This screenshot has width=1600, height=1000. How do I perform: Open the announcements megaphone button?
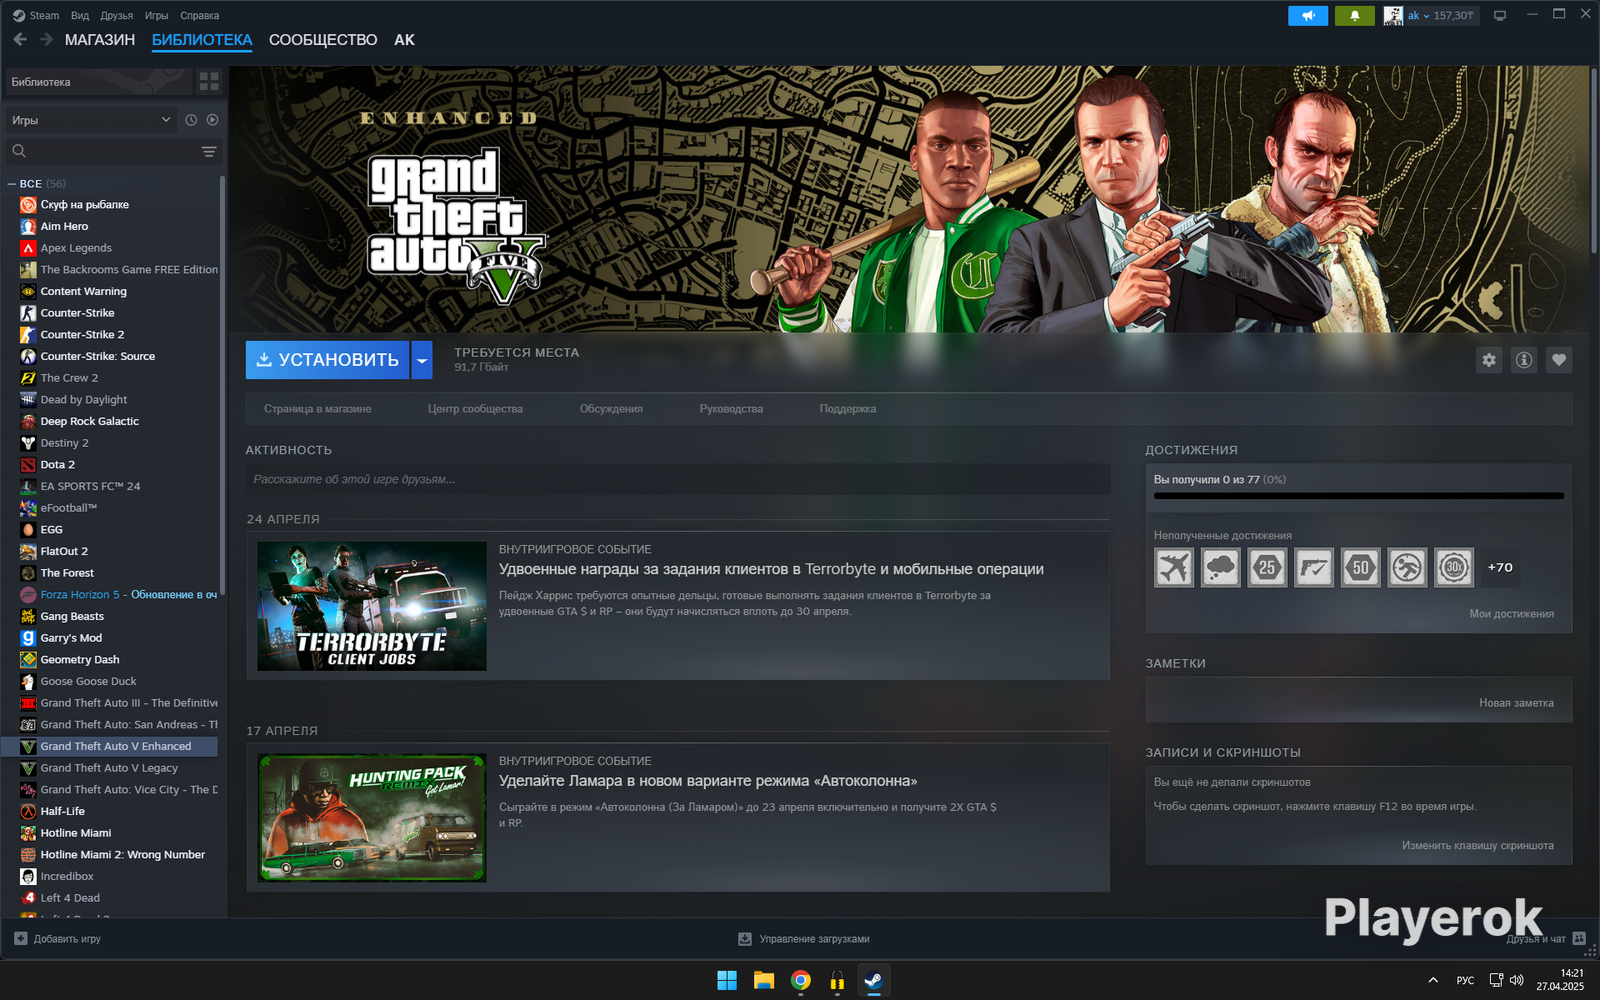pyautogui.click(x=1308, y=16)
